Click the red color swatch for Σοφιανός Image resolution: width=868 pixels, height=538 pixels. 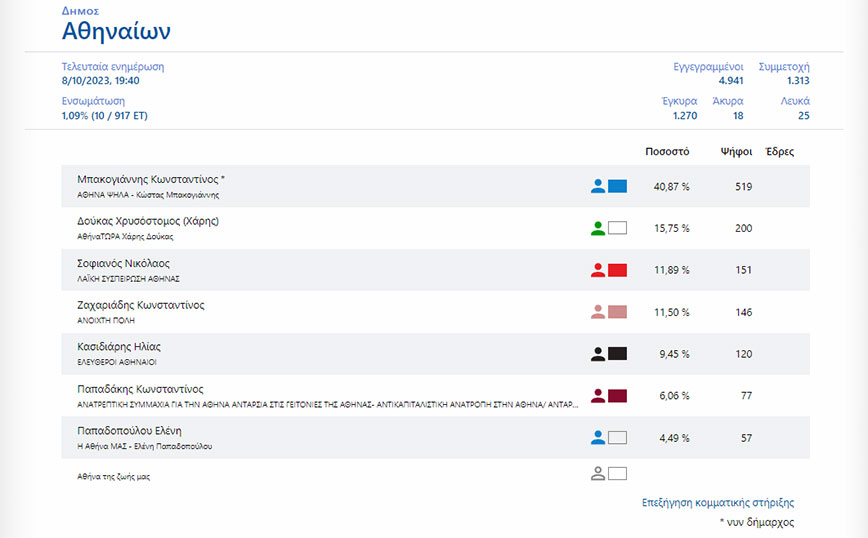point(617,270)
